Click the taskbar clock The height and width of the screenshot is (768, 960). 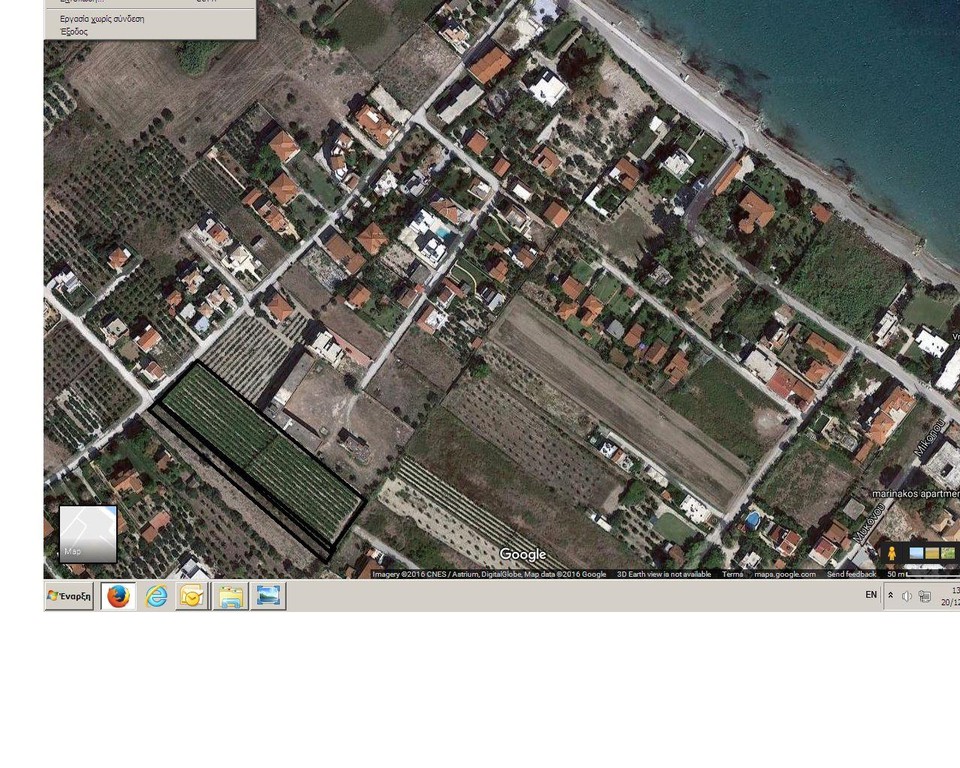(x=951, y=596)
